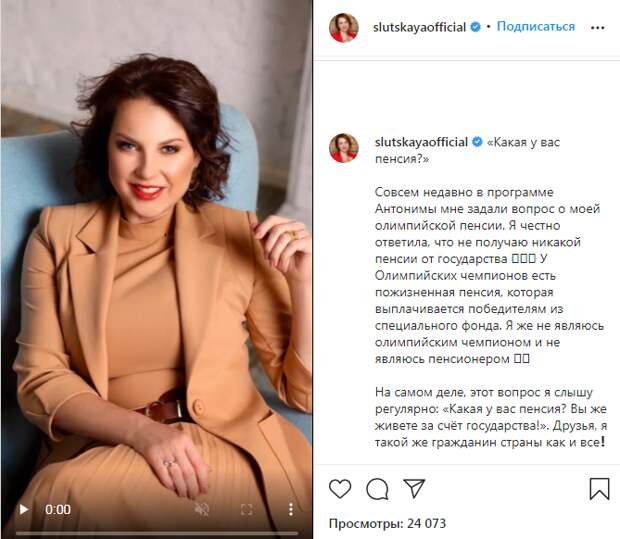Open the video player more options menu
Image resolution: width=620 pixels, height=539 pixels.
[x=291, y=509]
